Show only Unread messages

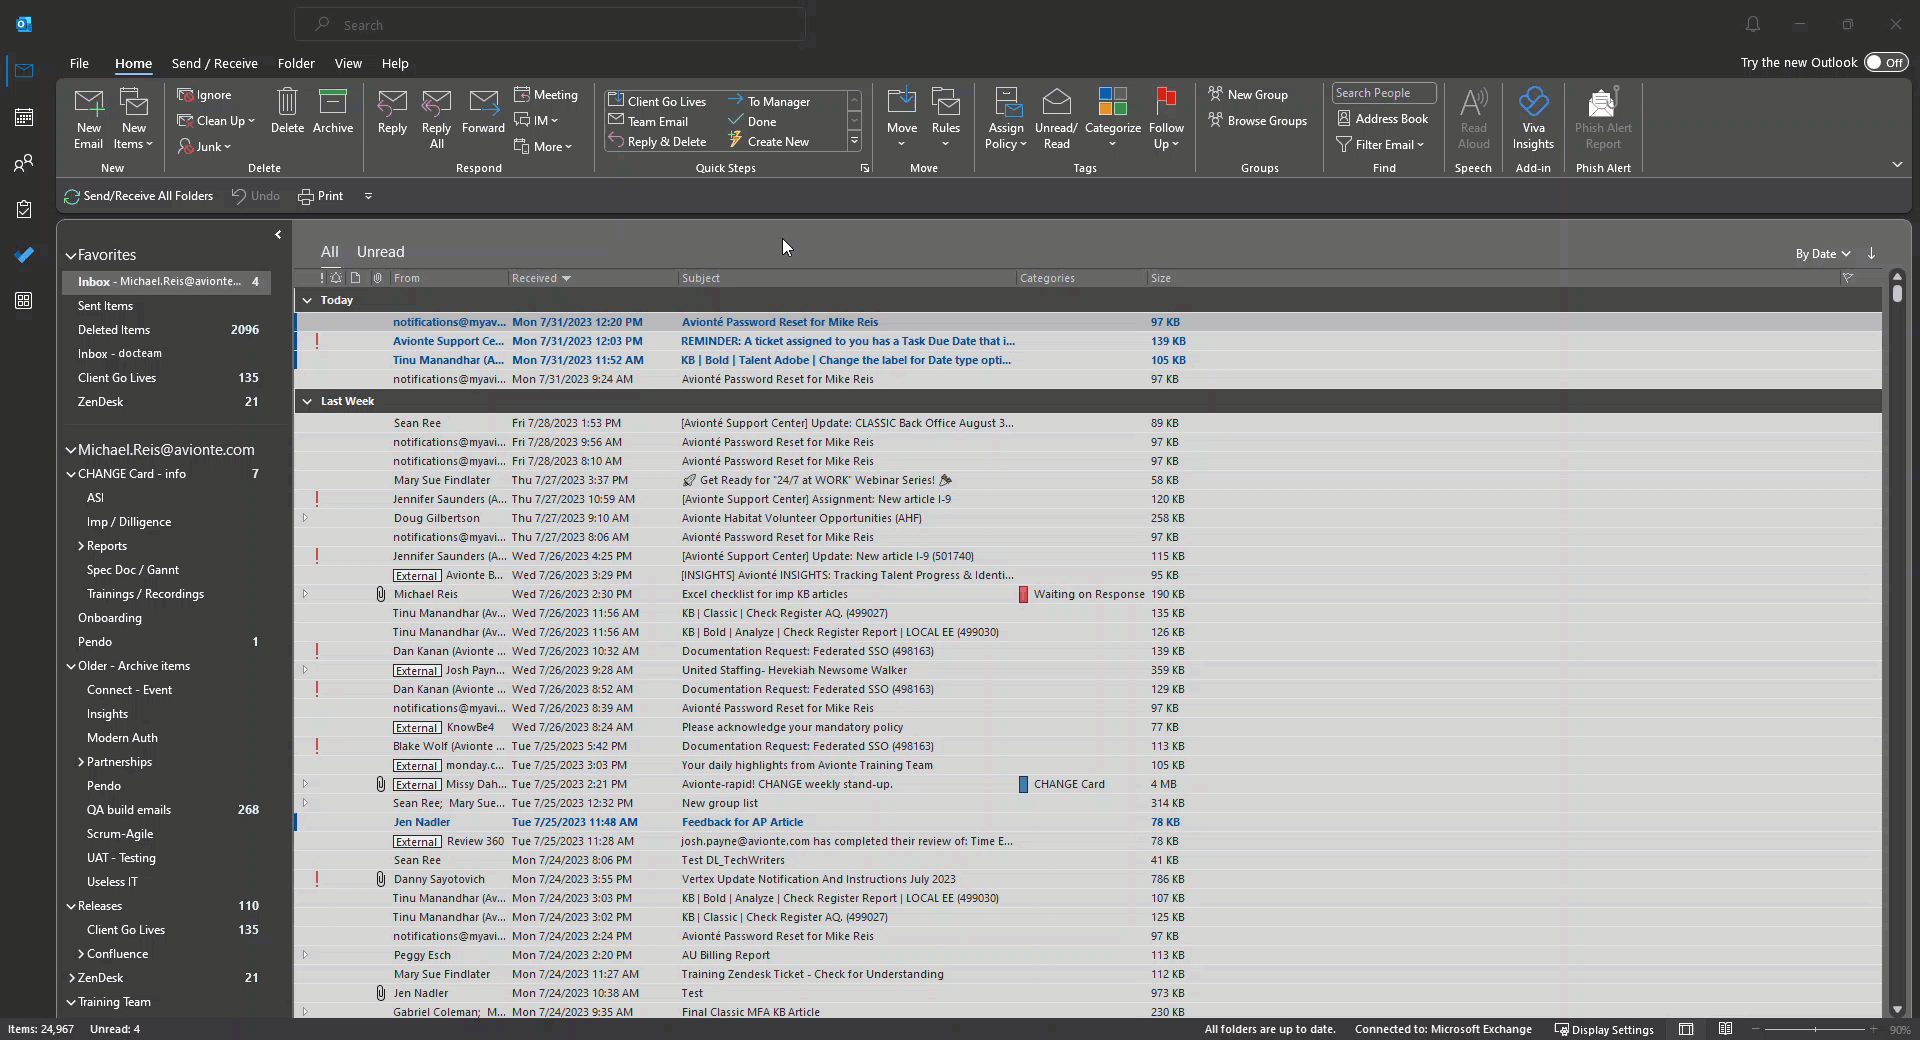380,252
